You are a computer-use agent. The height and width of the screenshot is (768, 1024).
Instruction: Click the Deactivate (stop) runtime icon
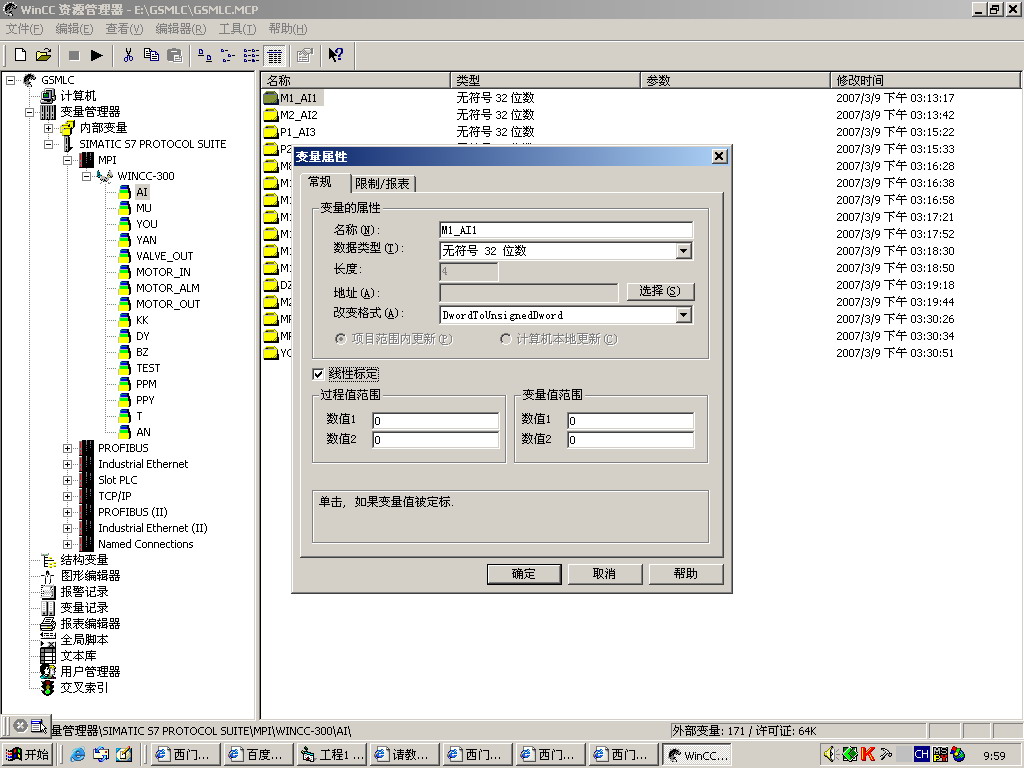pyautogui.click(x=74, y=56)
